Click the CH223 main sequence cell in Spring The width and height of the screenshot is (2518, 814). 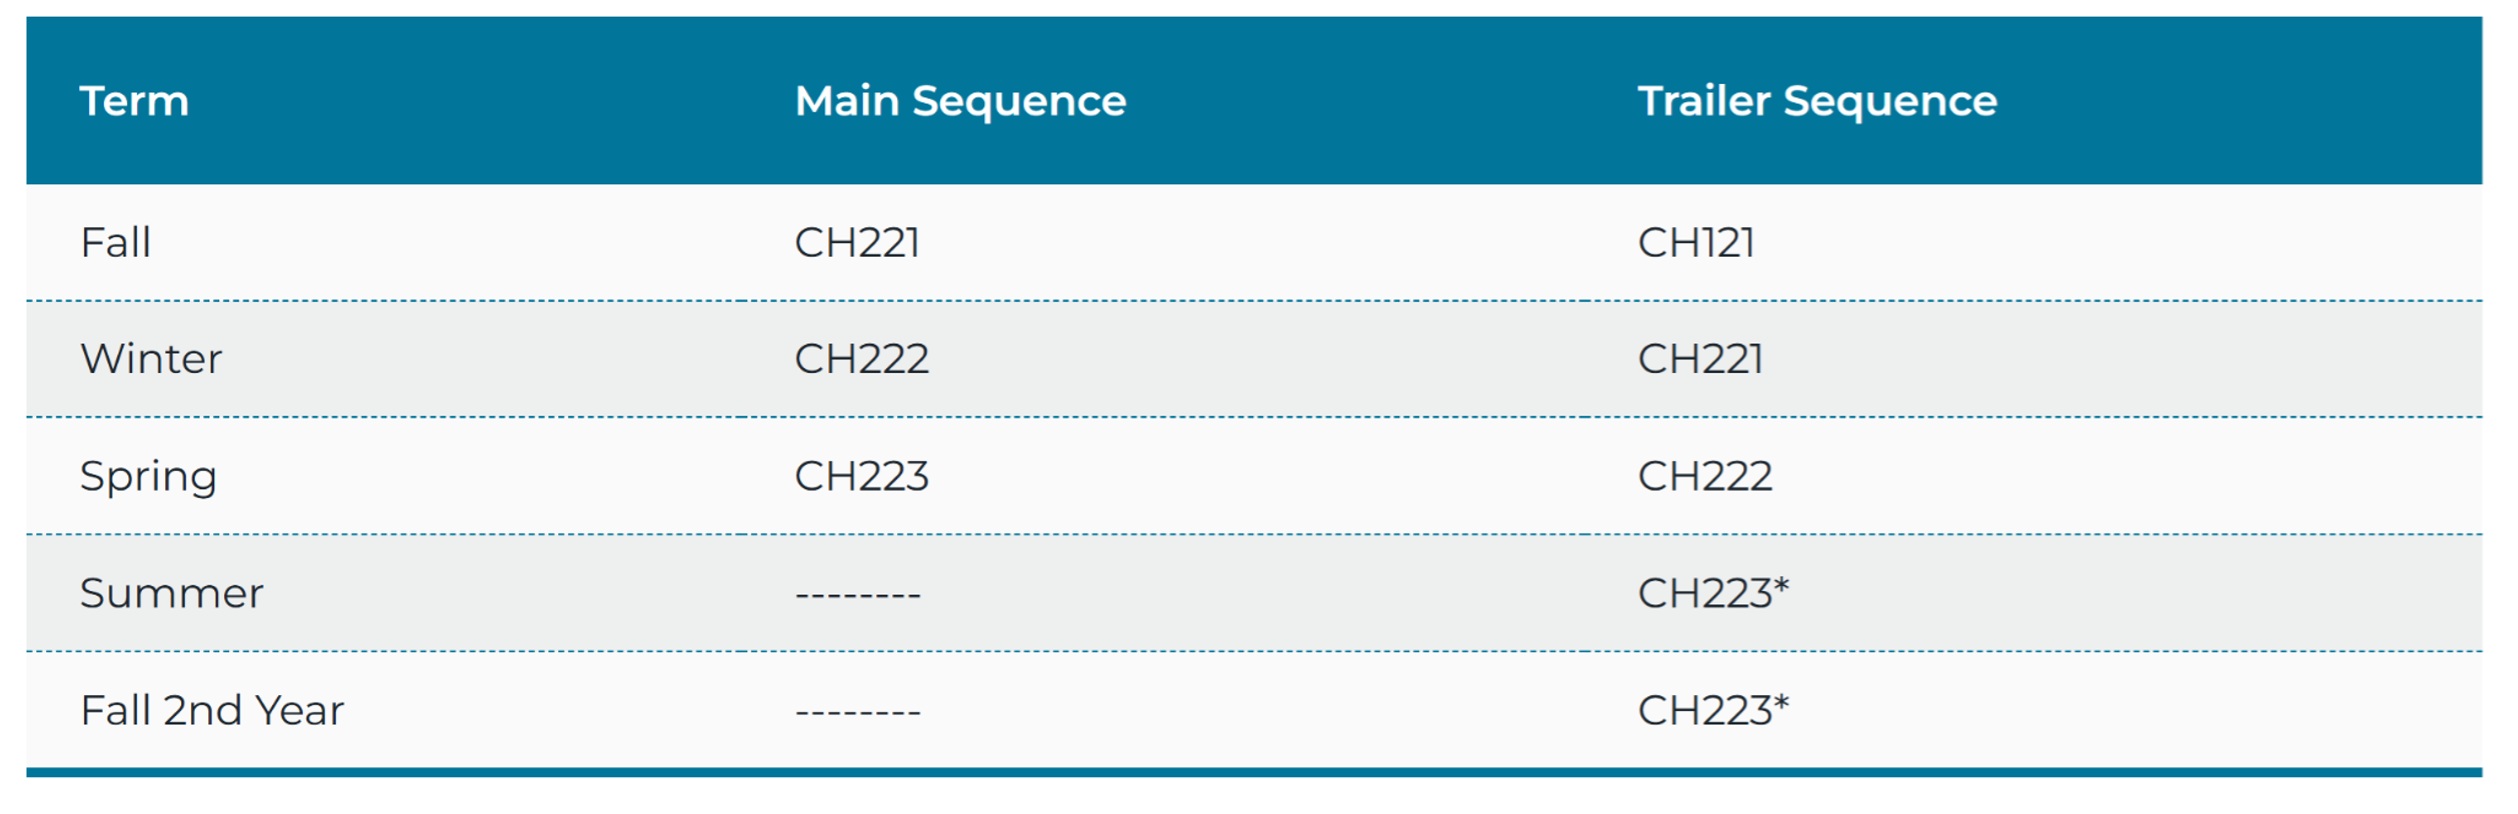861,476
